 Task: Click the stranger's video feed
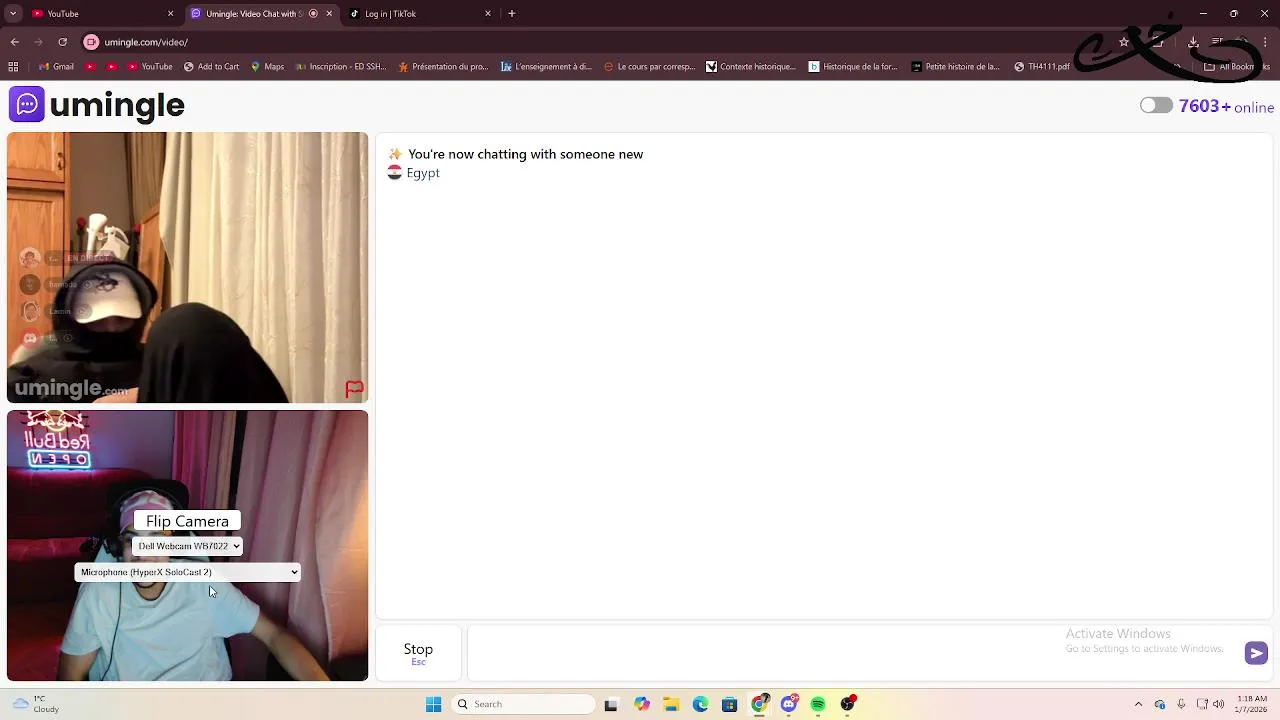187,268
